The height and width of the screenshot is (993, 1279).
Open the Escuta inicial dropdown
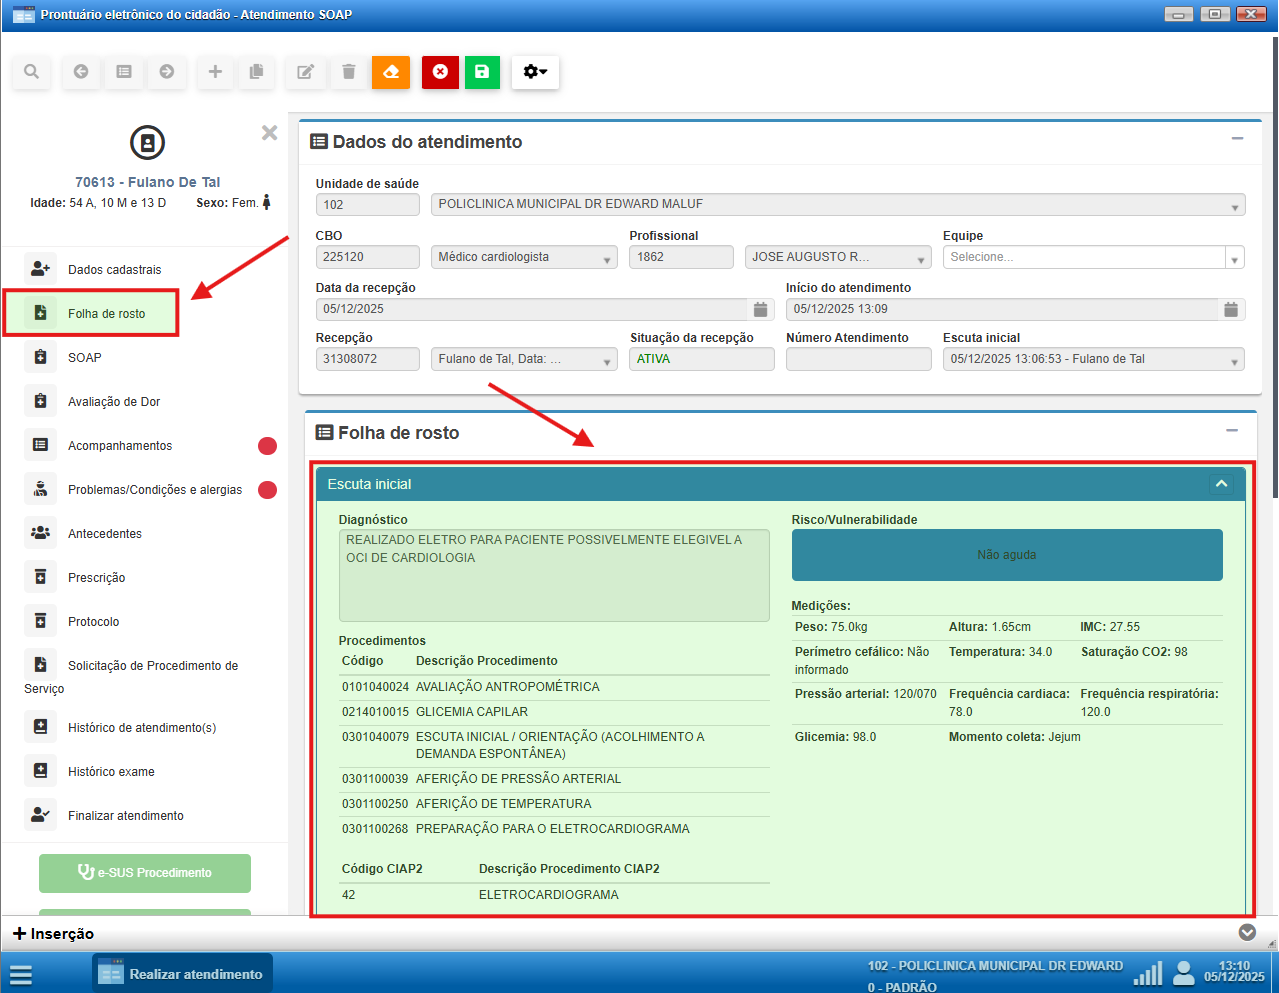point(1234,360)
